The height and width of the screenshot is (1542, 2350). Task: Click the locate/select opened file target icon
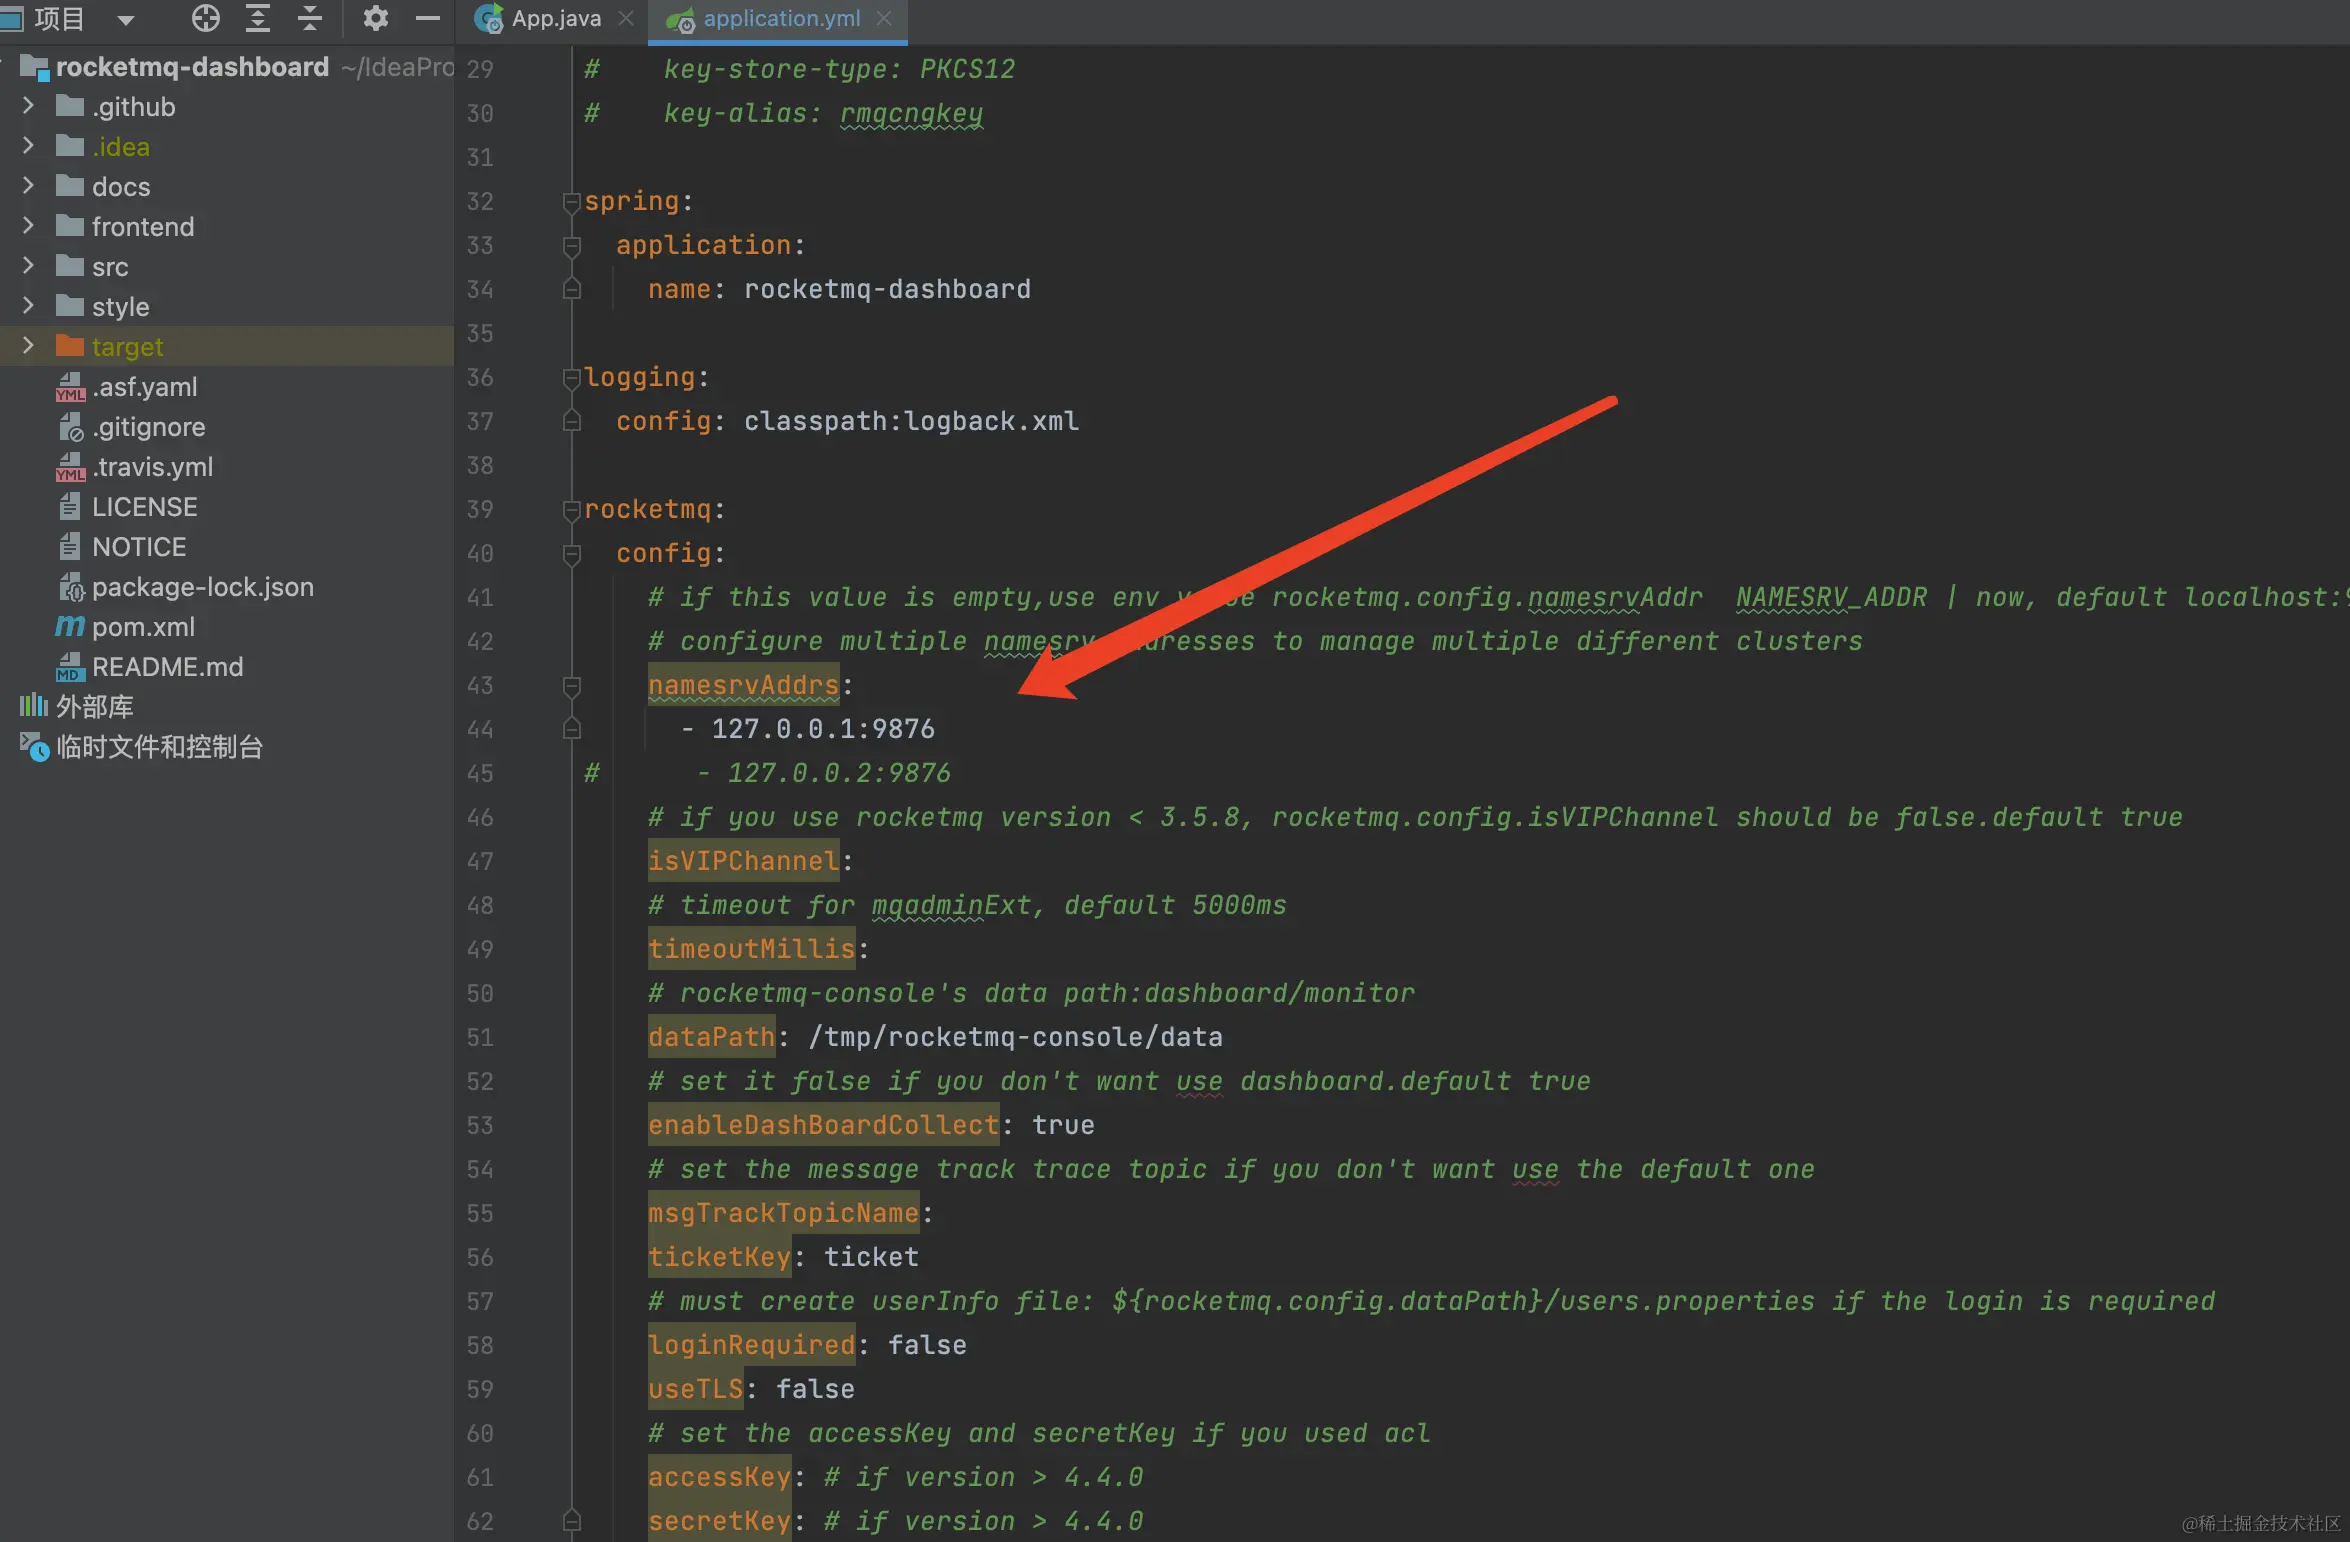point(205,18)
